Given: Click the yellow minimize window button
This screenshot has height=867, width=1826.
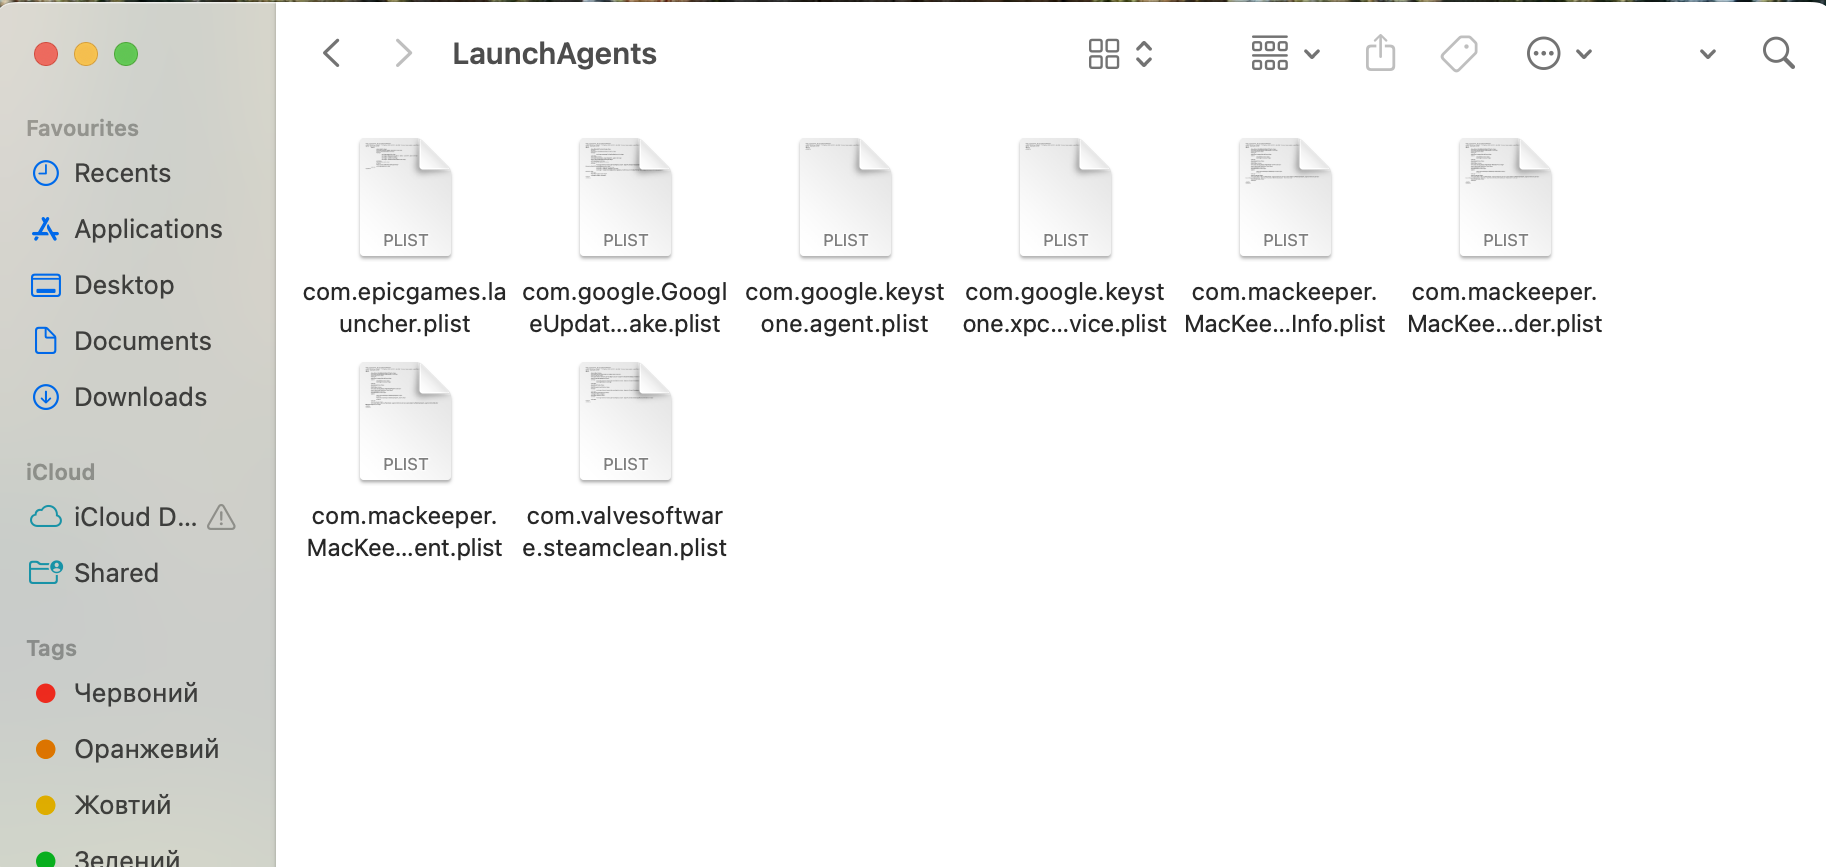Looking at the screenshot, I should pyautogui.click(x=86, y=54).
